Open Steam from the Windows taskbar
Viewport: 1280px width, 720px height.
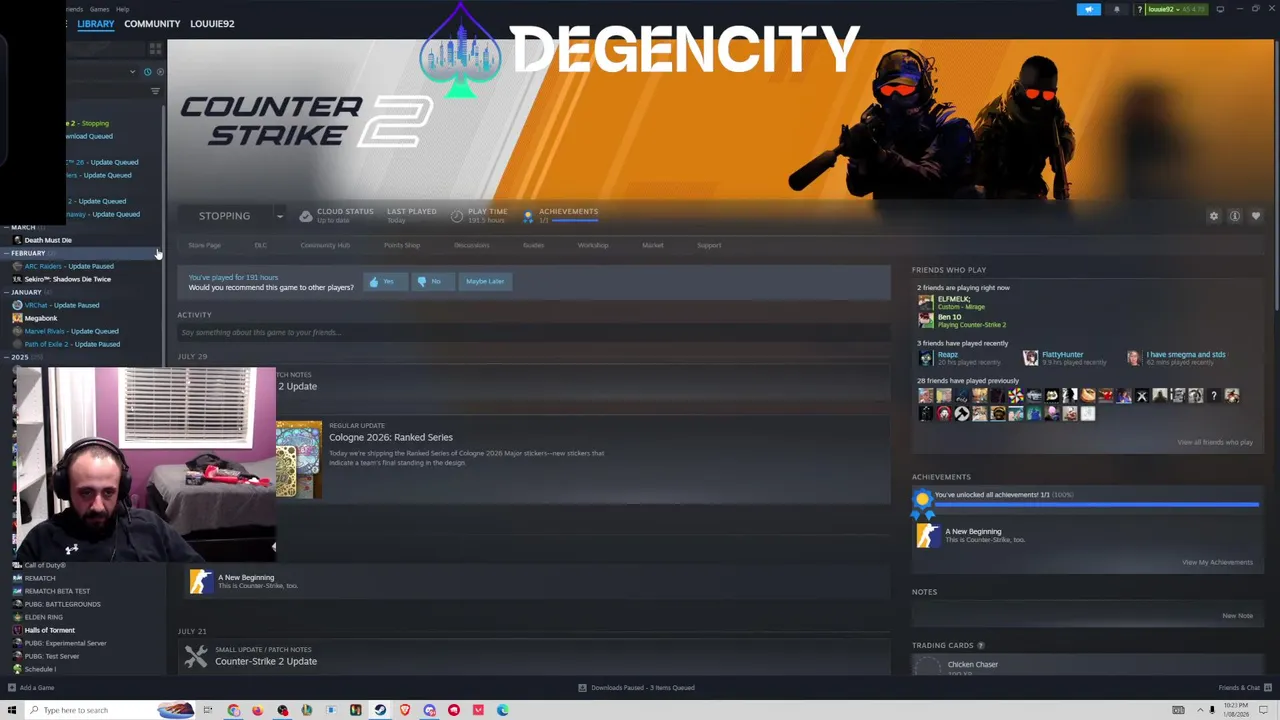380,710
